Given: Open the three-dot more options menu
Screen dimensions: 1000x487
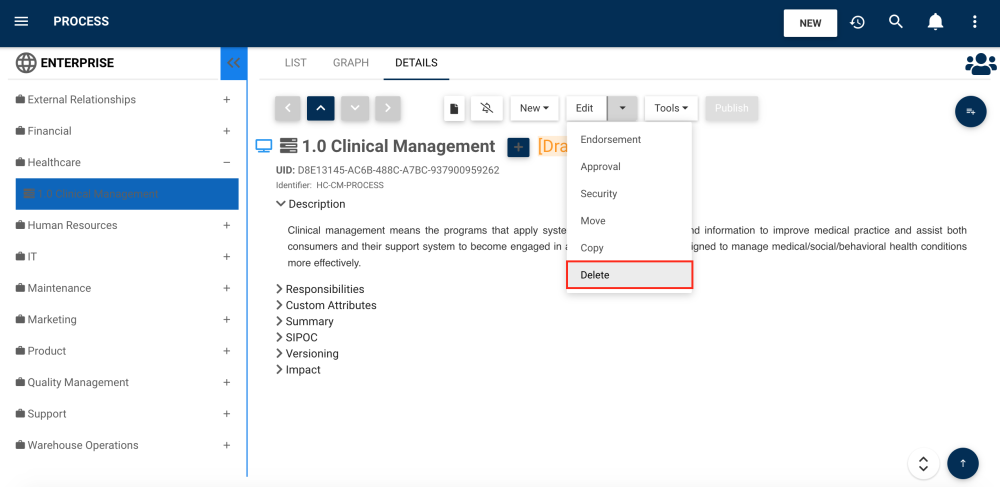Looking at the screenshot, I should point(975,22).
